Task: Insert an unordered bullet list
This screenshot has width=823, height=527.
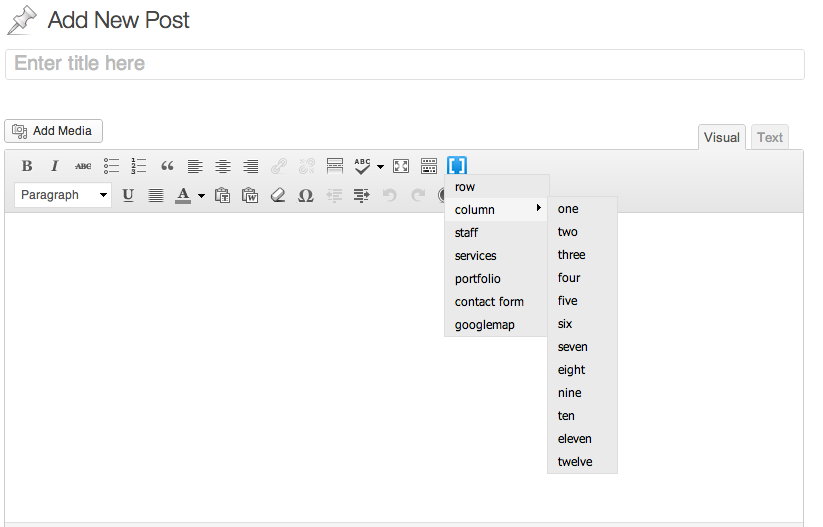Action: tap(111, 166)
